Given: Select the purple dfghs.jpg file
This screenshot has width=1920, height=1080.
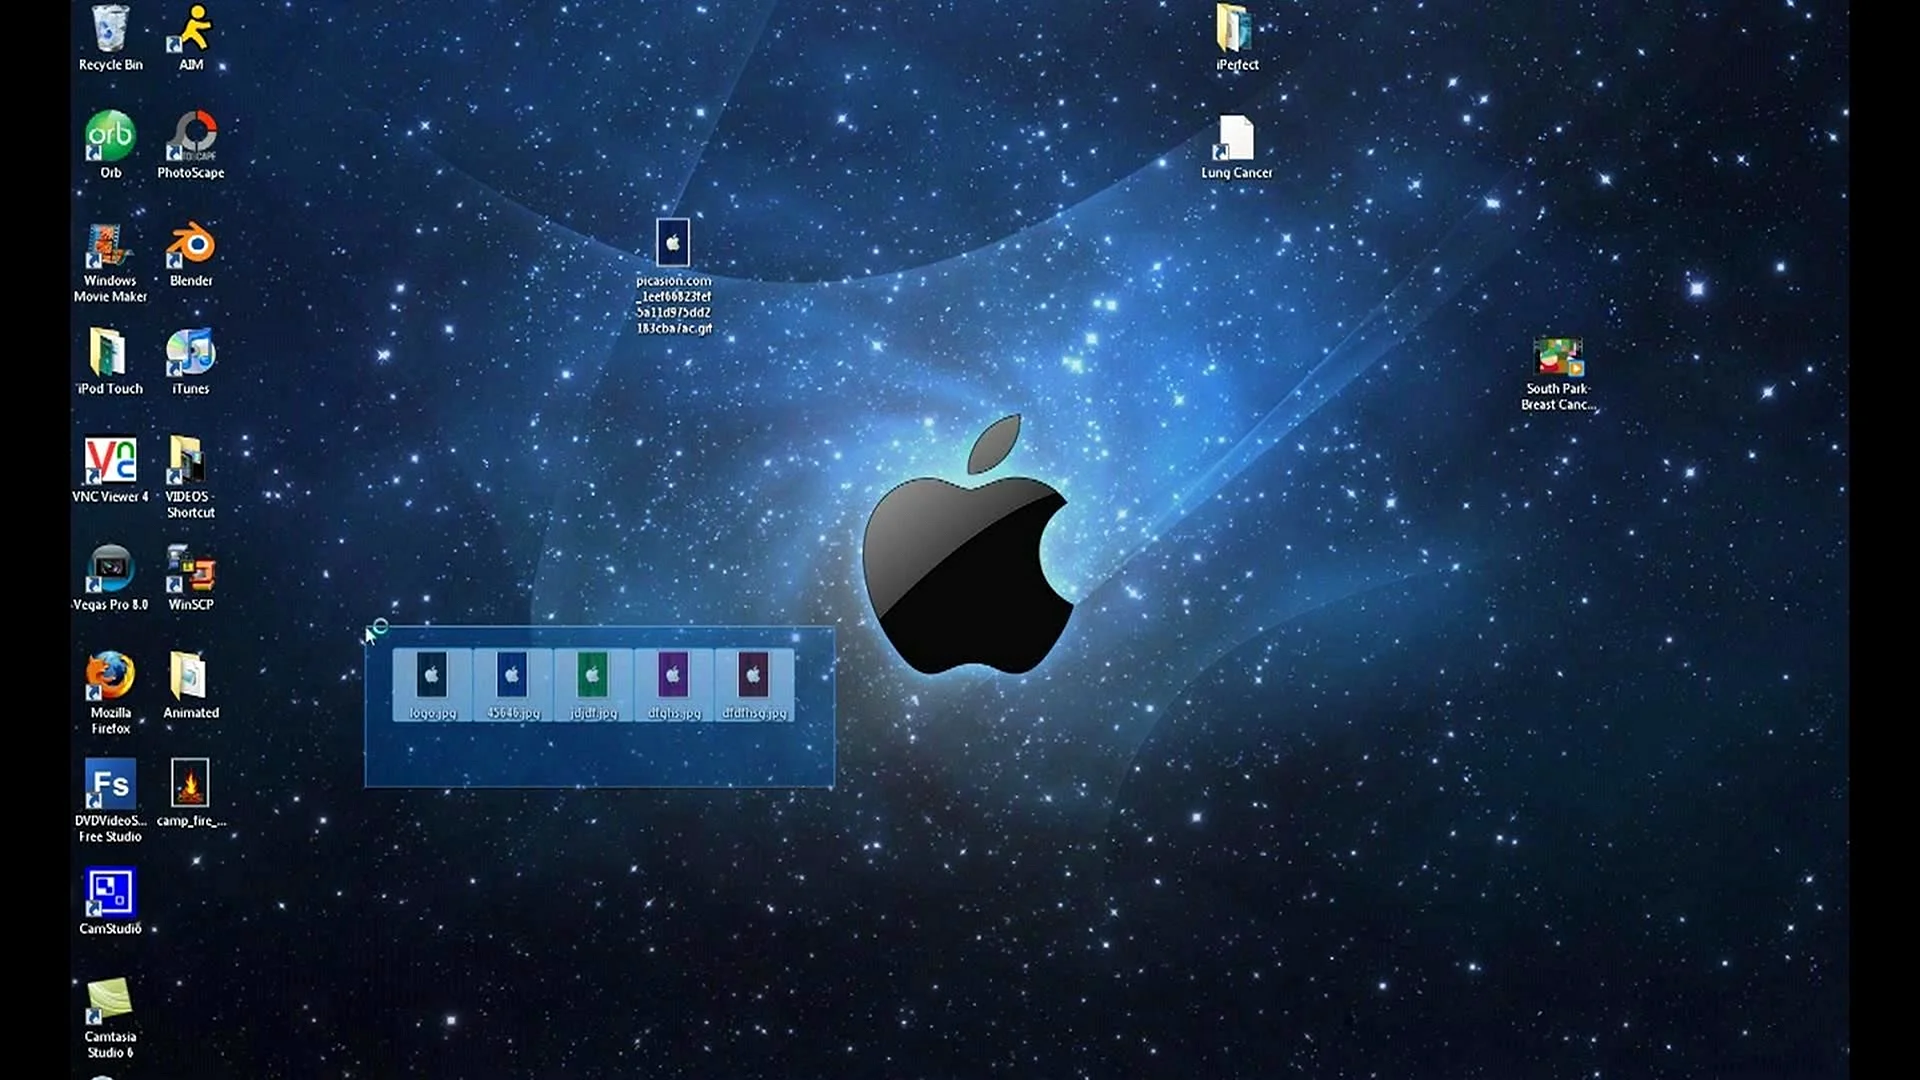Looking at the screenshot, I should (674, 685).
